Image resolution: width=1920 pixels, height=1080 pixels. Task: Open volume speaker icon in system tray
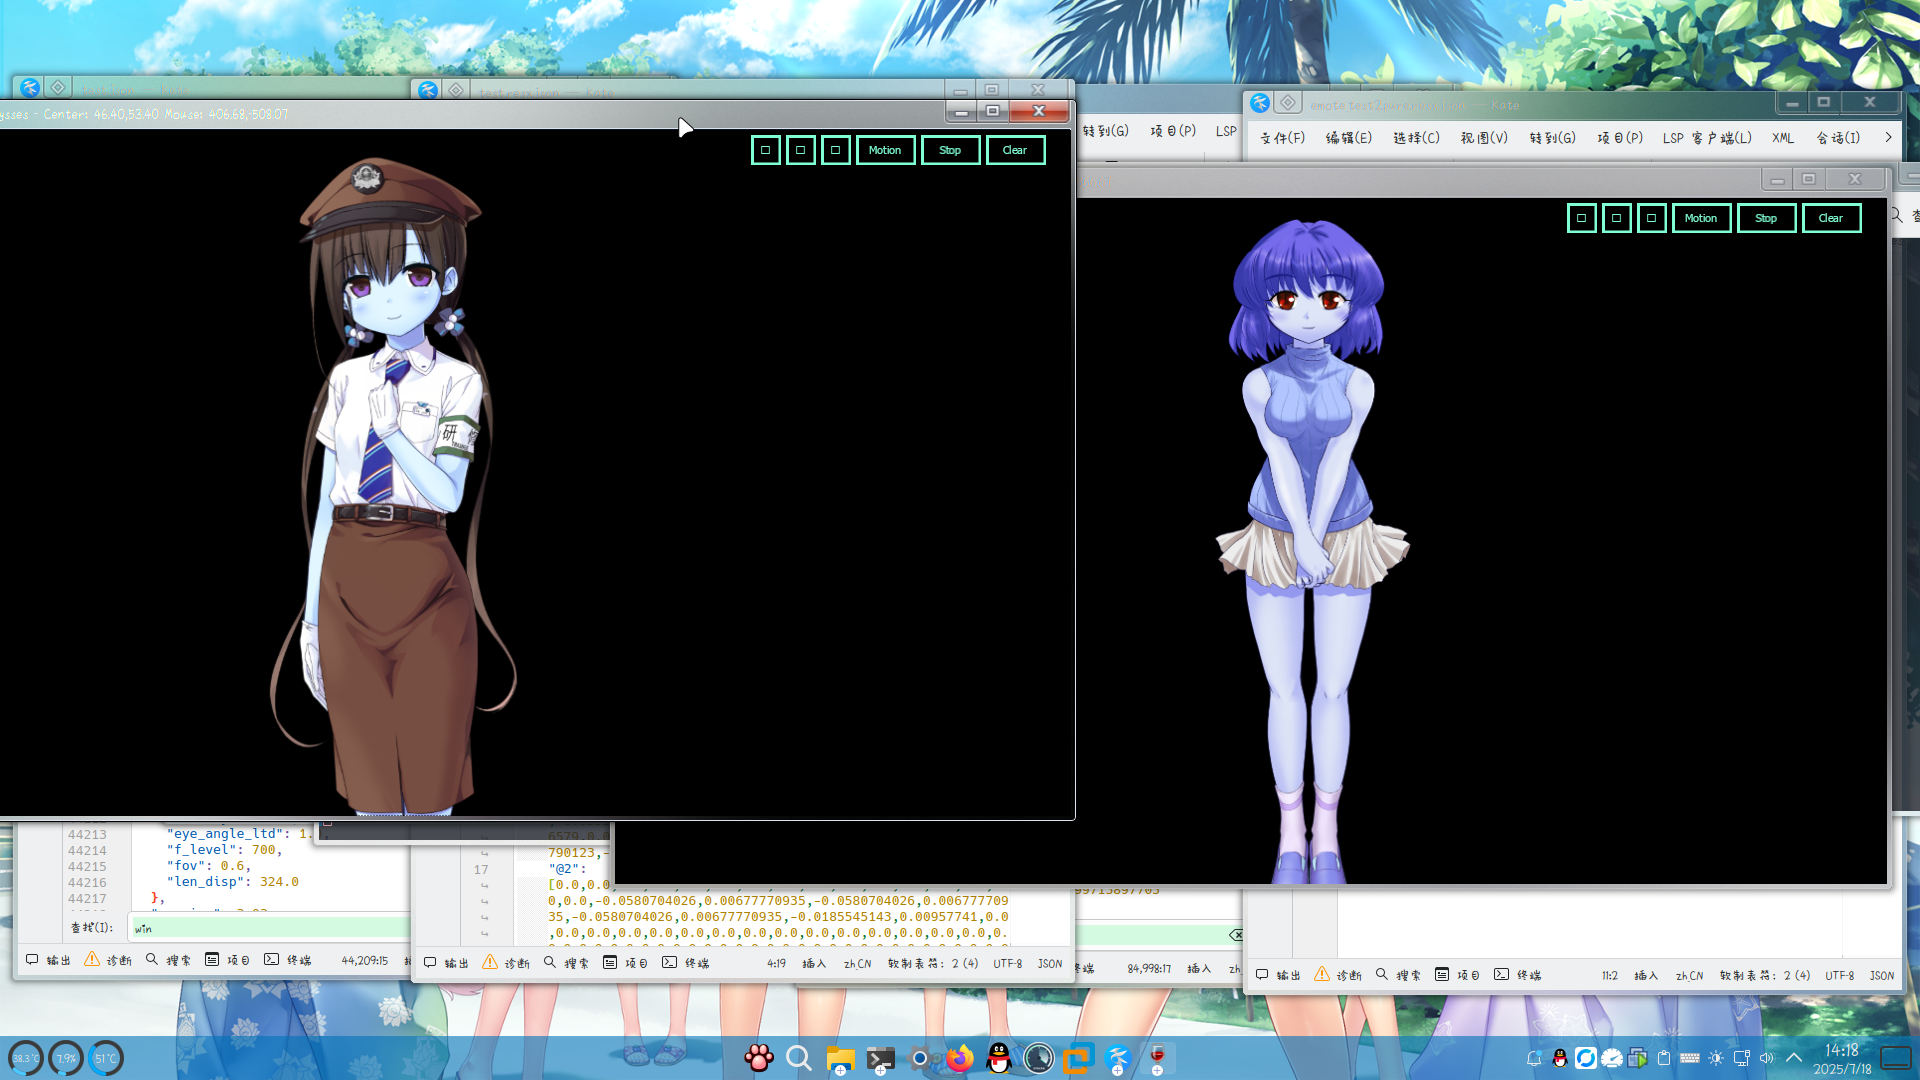(x=1767, y=1058)
